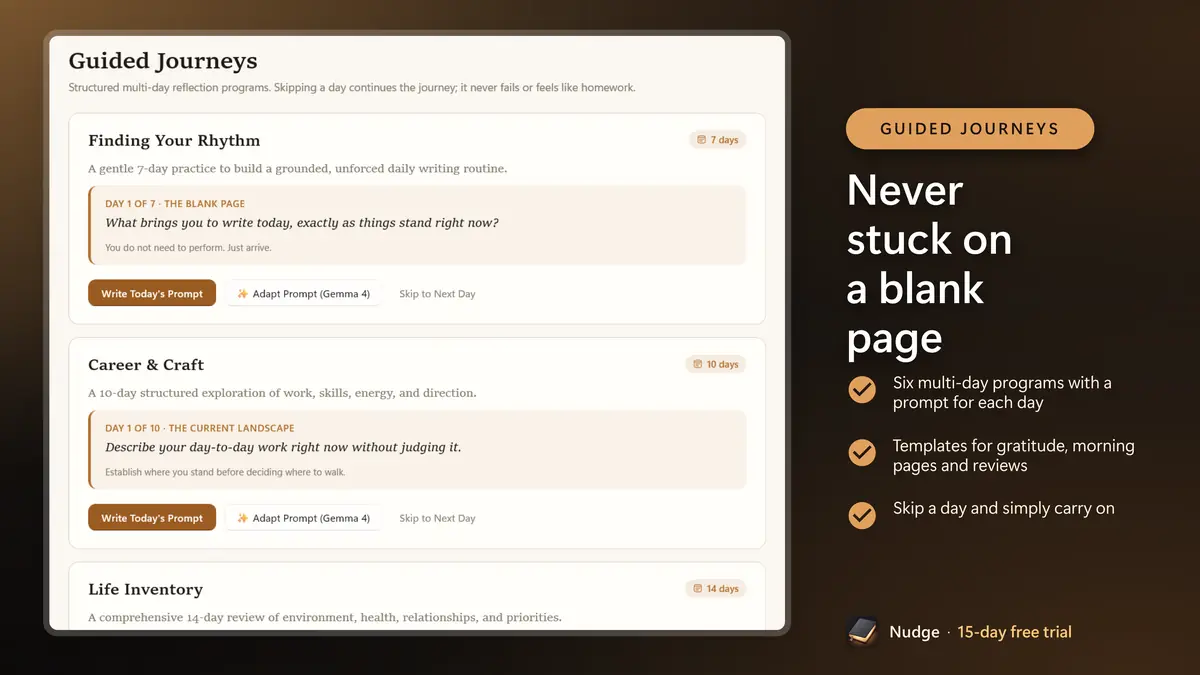Skip to Next Day in Finding Your Rhythm
This screenshot has height=675, width=1200.
[x=437, y=294]
